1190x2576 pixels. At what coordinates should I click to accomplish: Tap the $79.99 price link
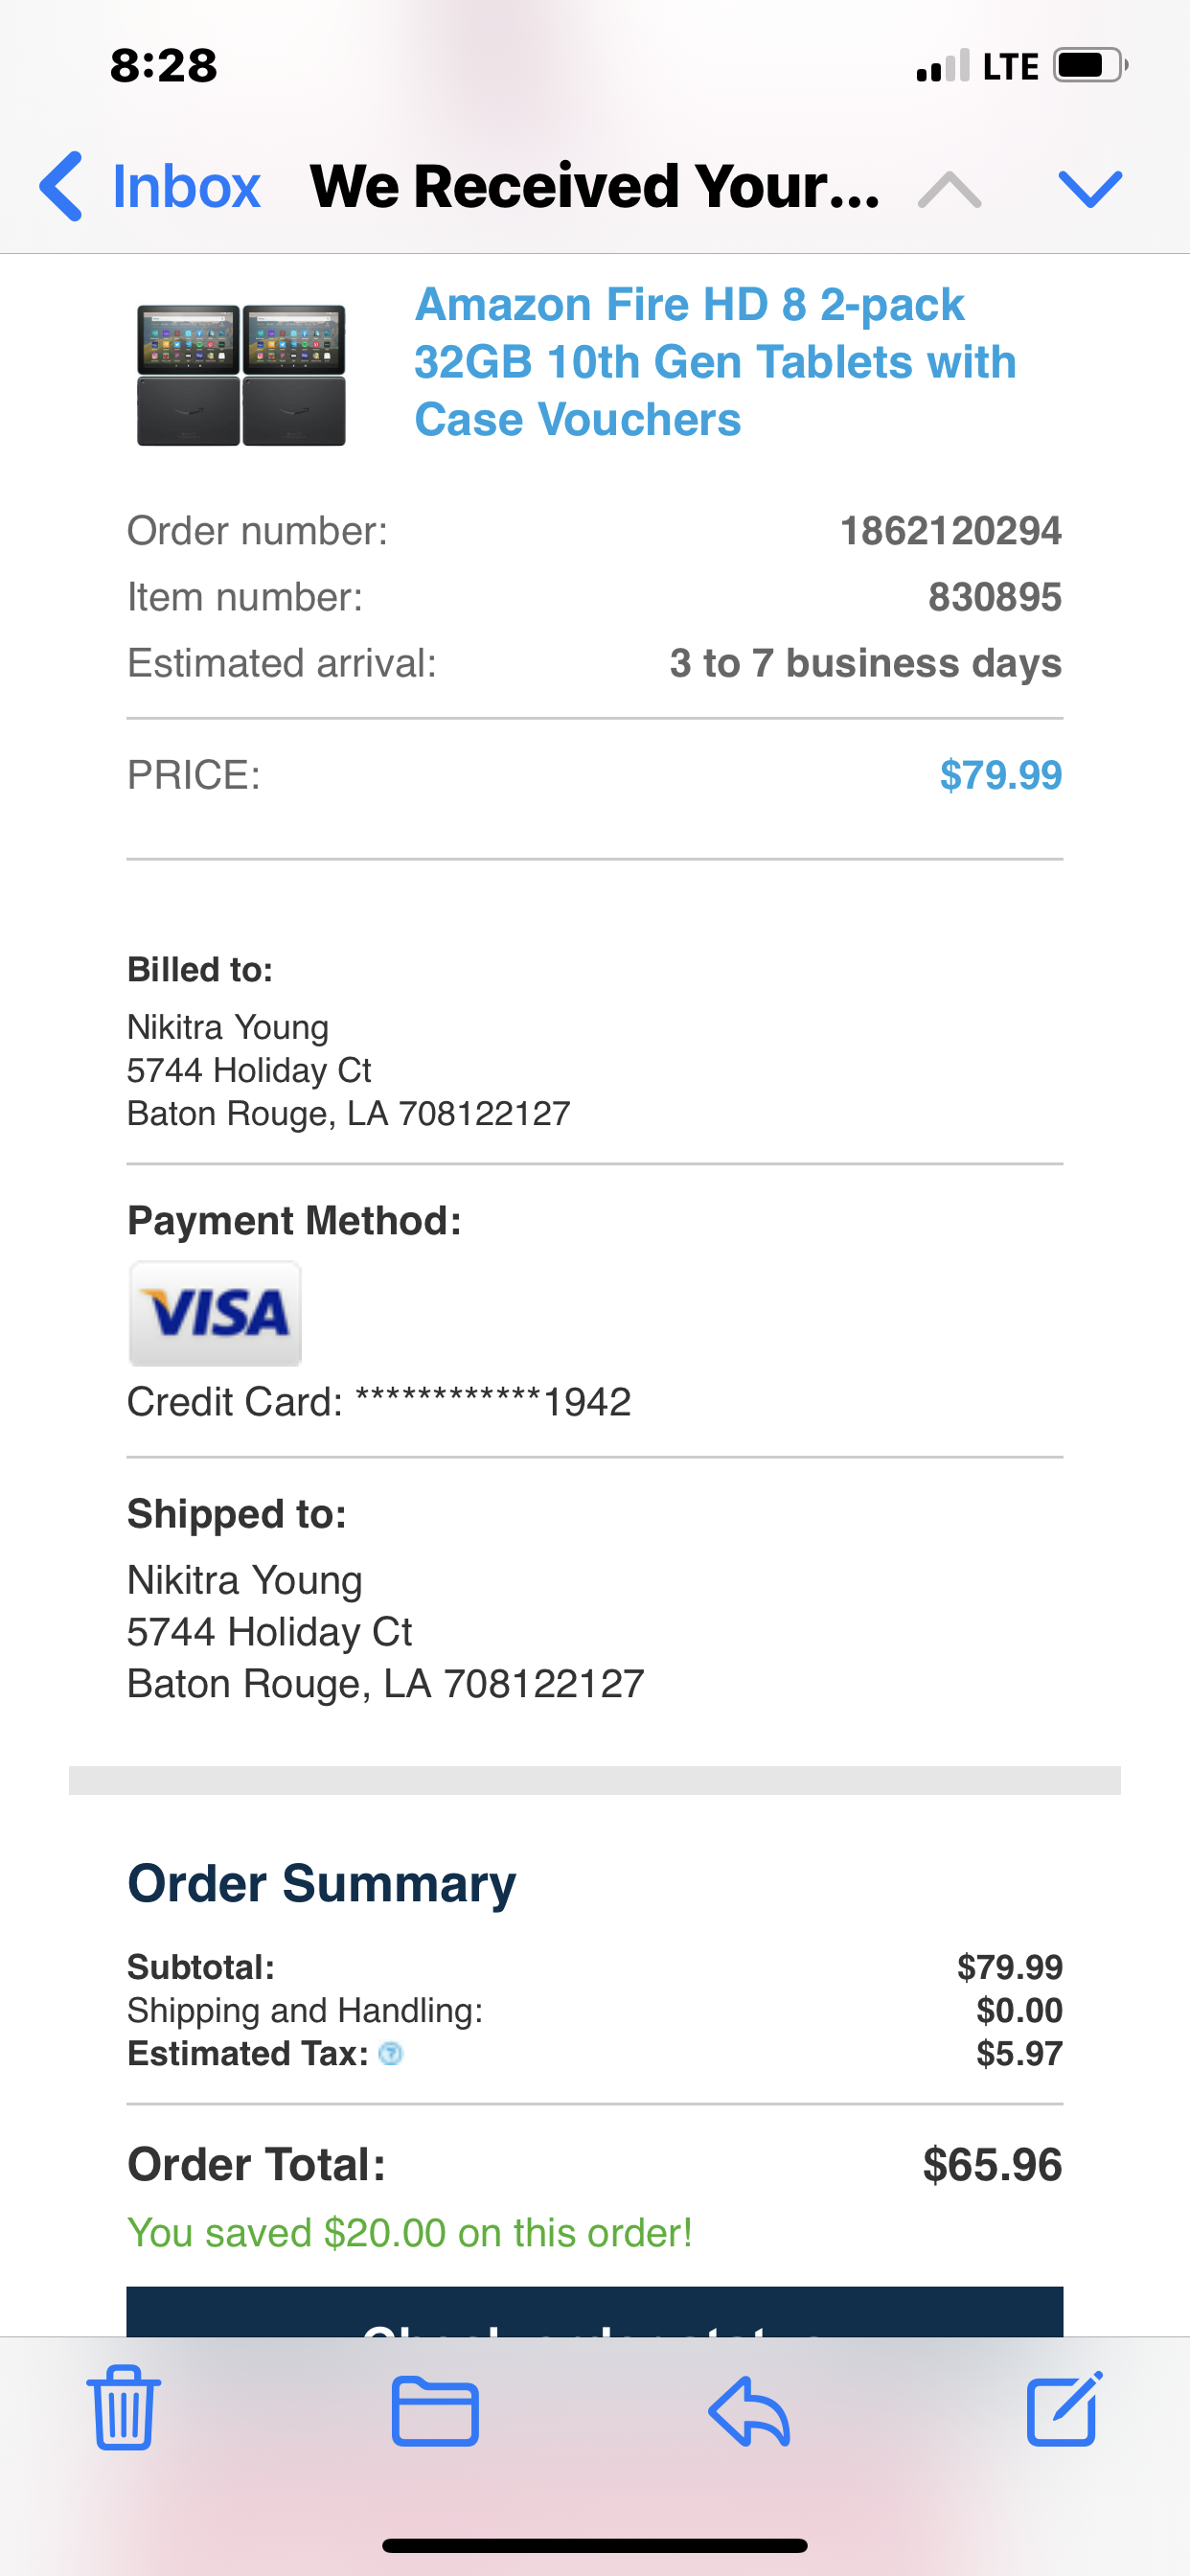point(1000,775)
